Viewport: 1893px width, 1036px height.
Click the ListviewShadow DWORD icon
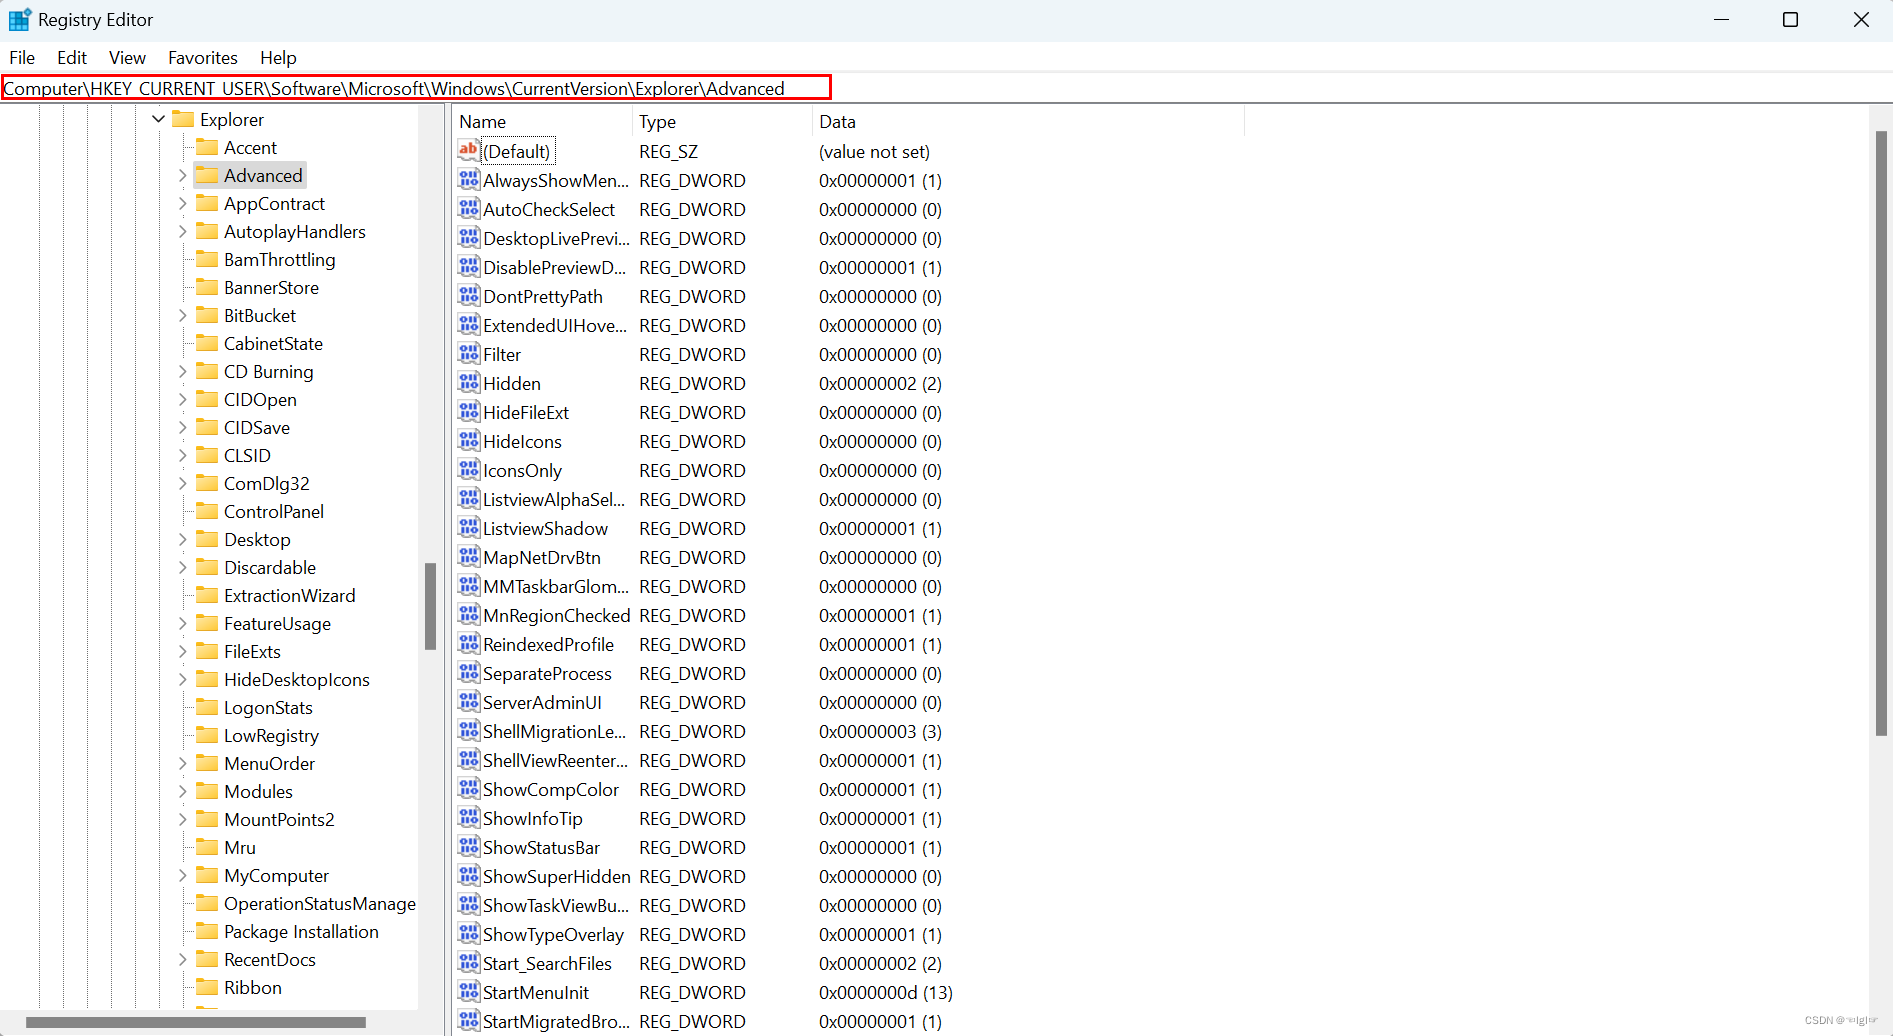(x=469, y=528)
